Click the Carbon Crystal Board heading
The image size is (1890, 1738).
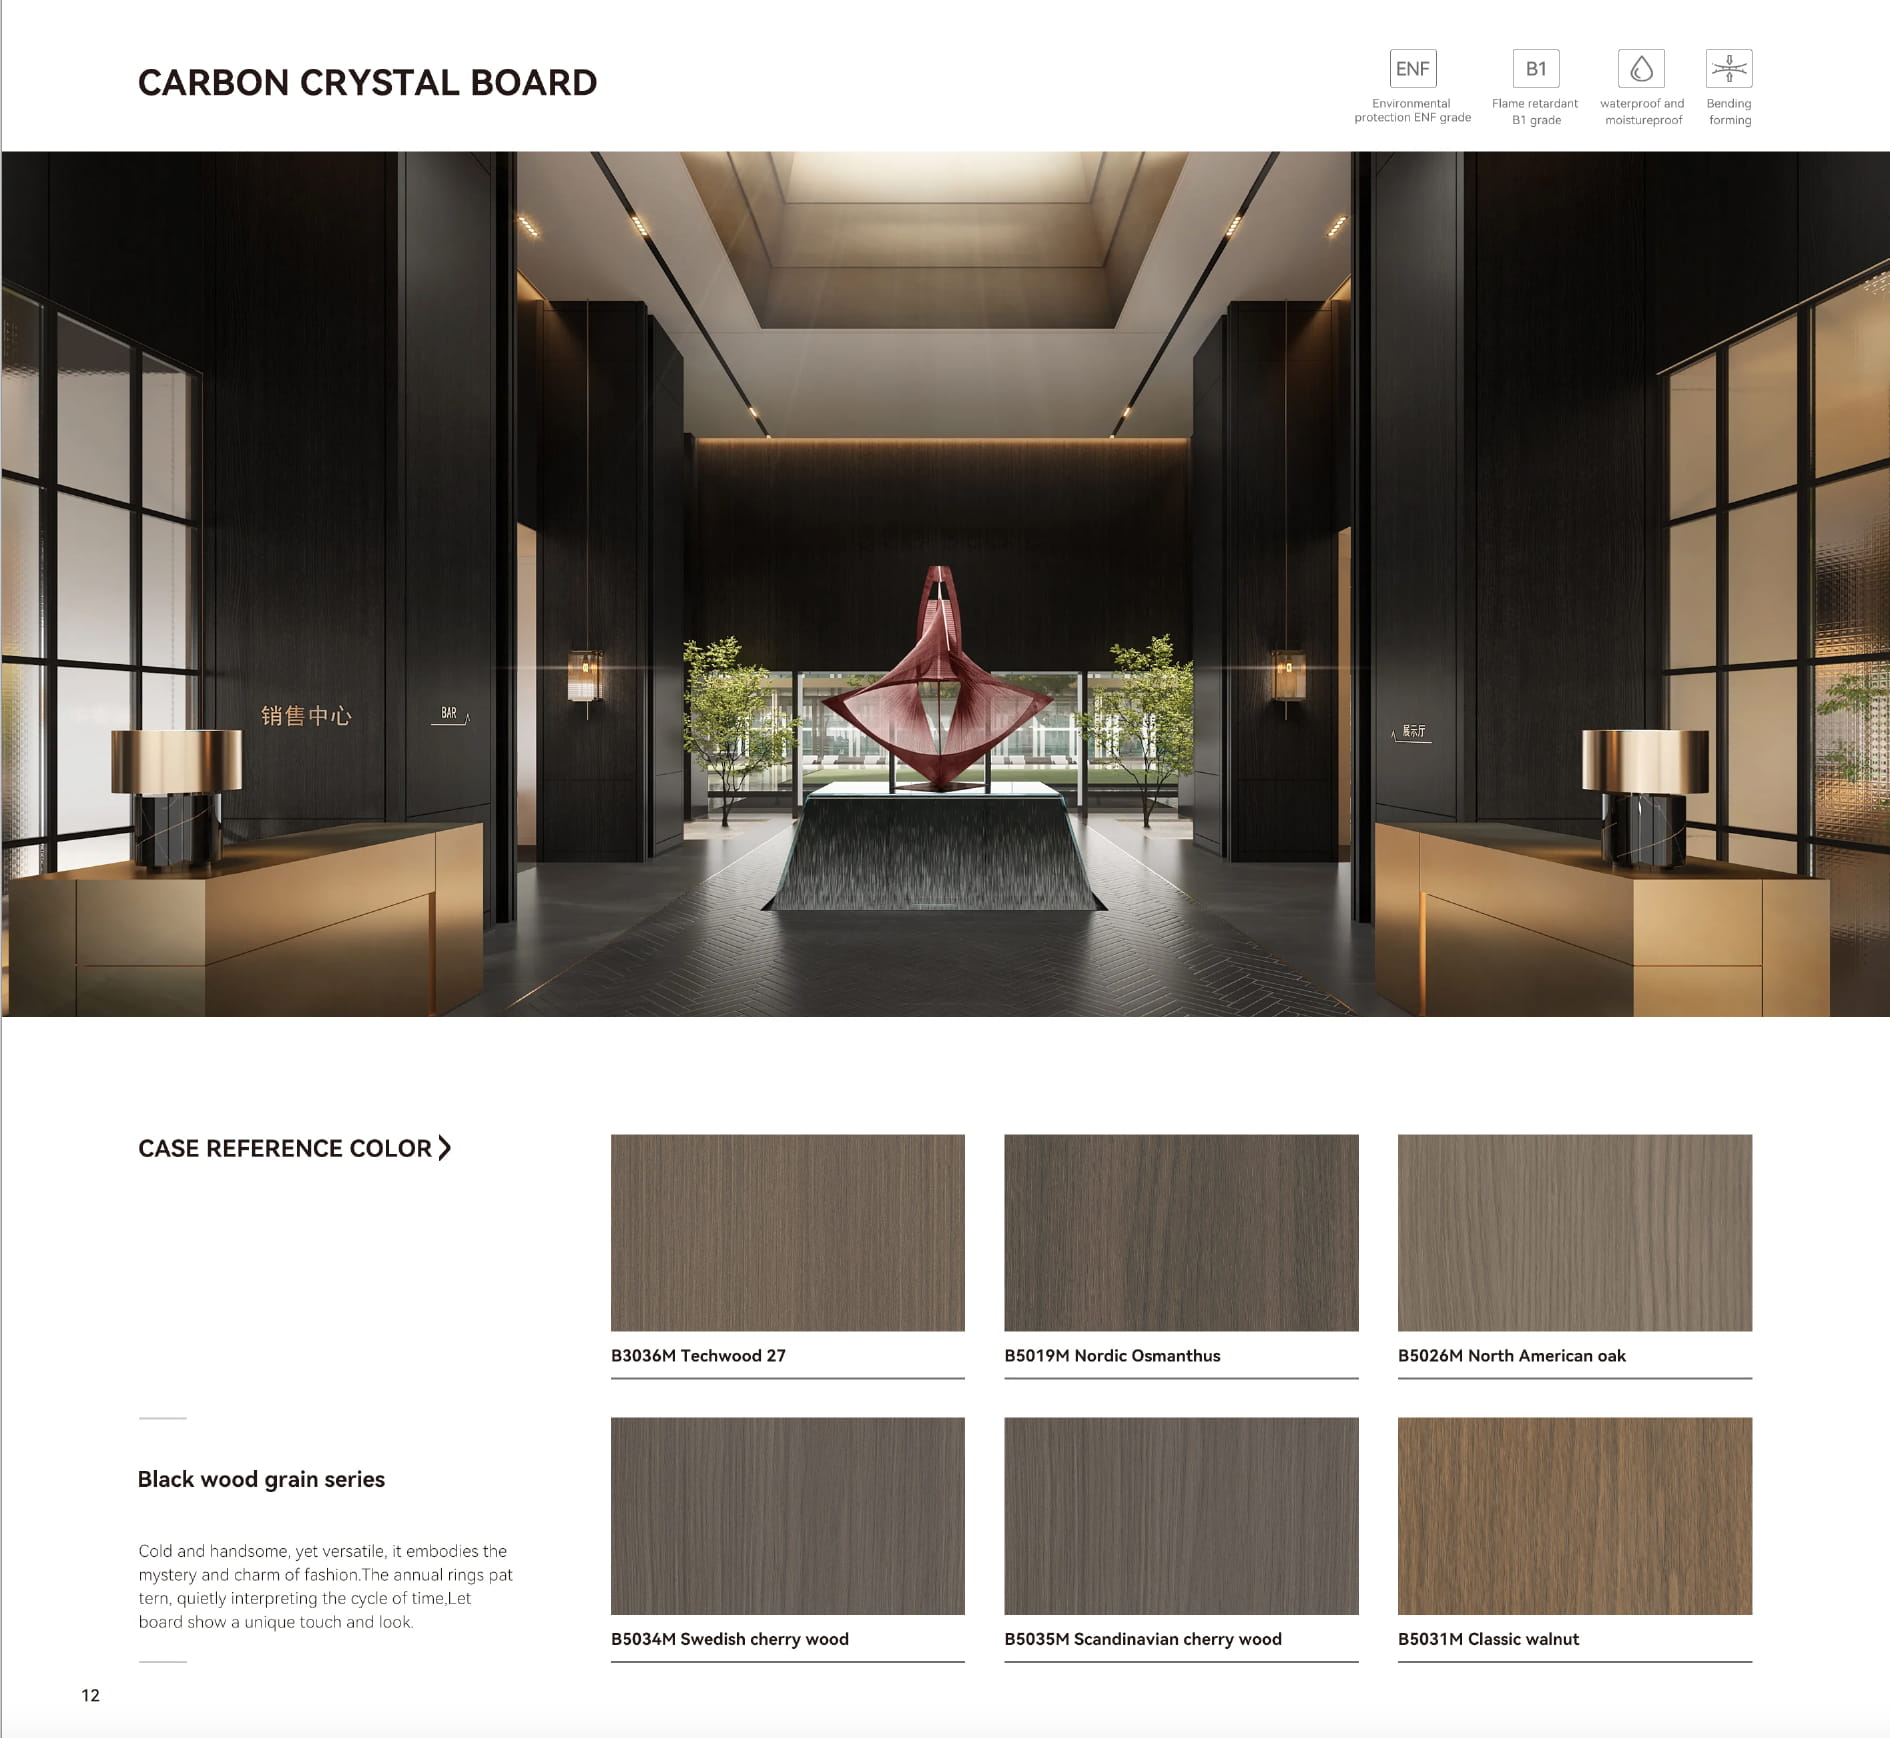tap(367, 83)
